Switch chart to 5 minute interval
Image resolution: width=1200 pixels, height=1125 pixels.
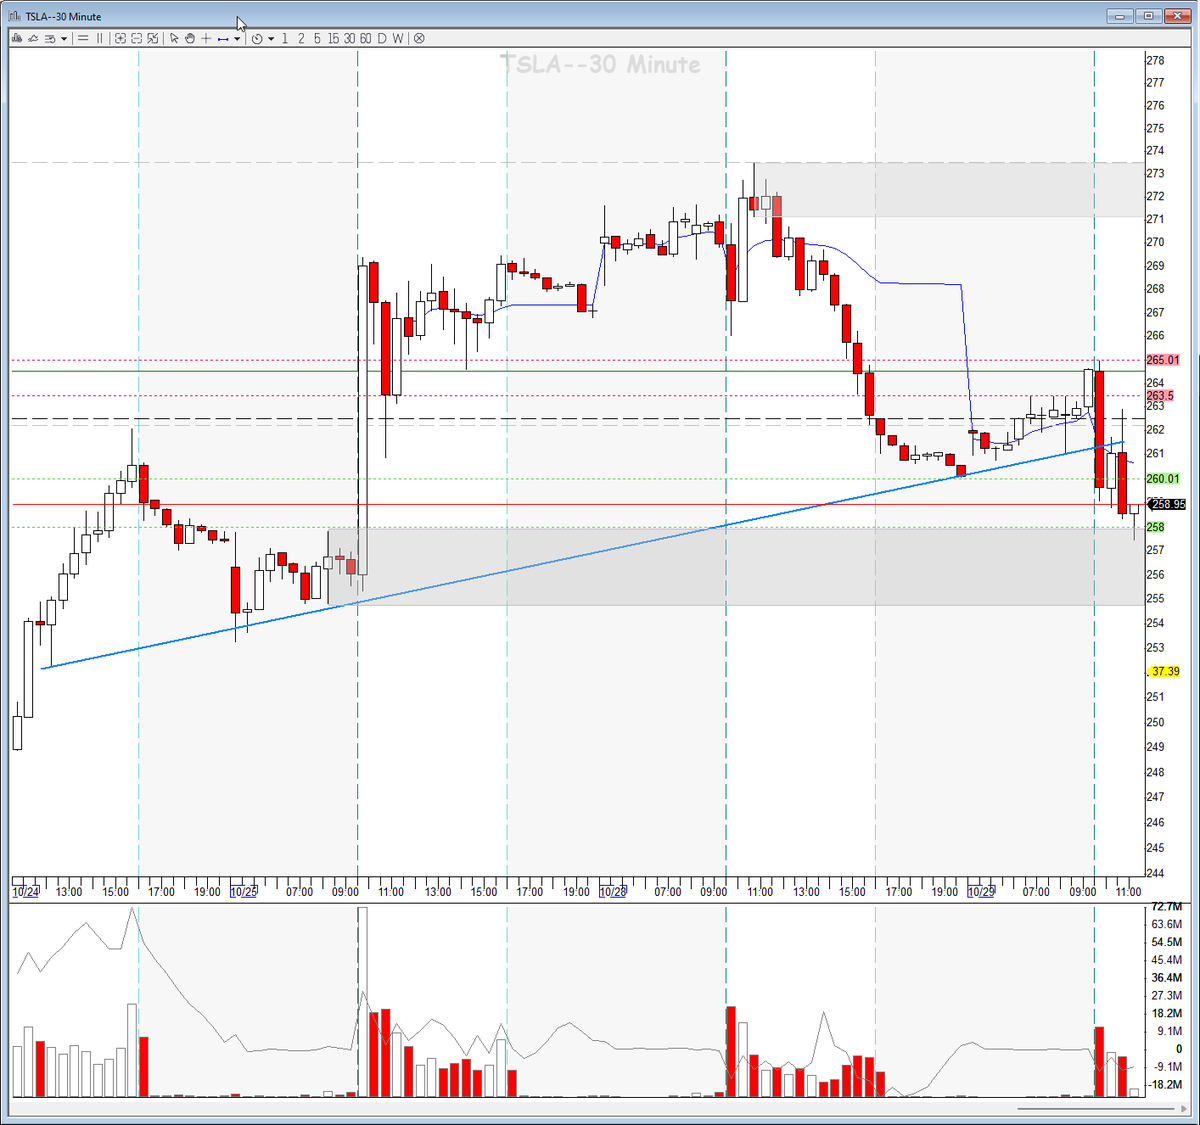tap(317, 38)
